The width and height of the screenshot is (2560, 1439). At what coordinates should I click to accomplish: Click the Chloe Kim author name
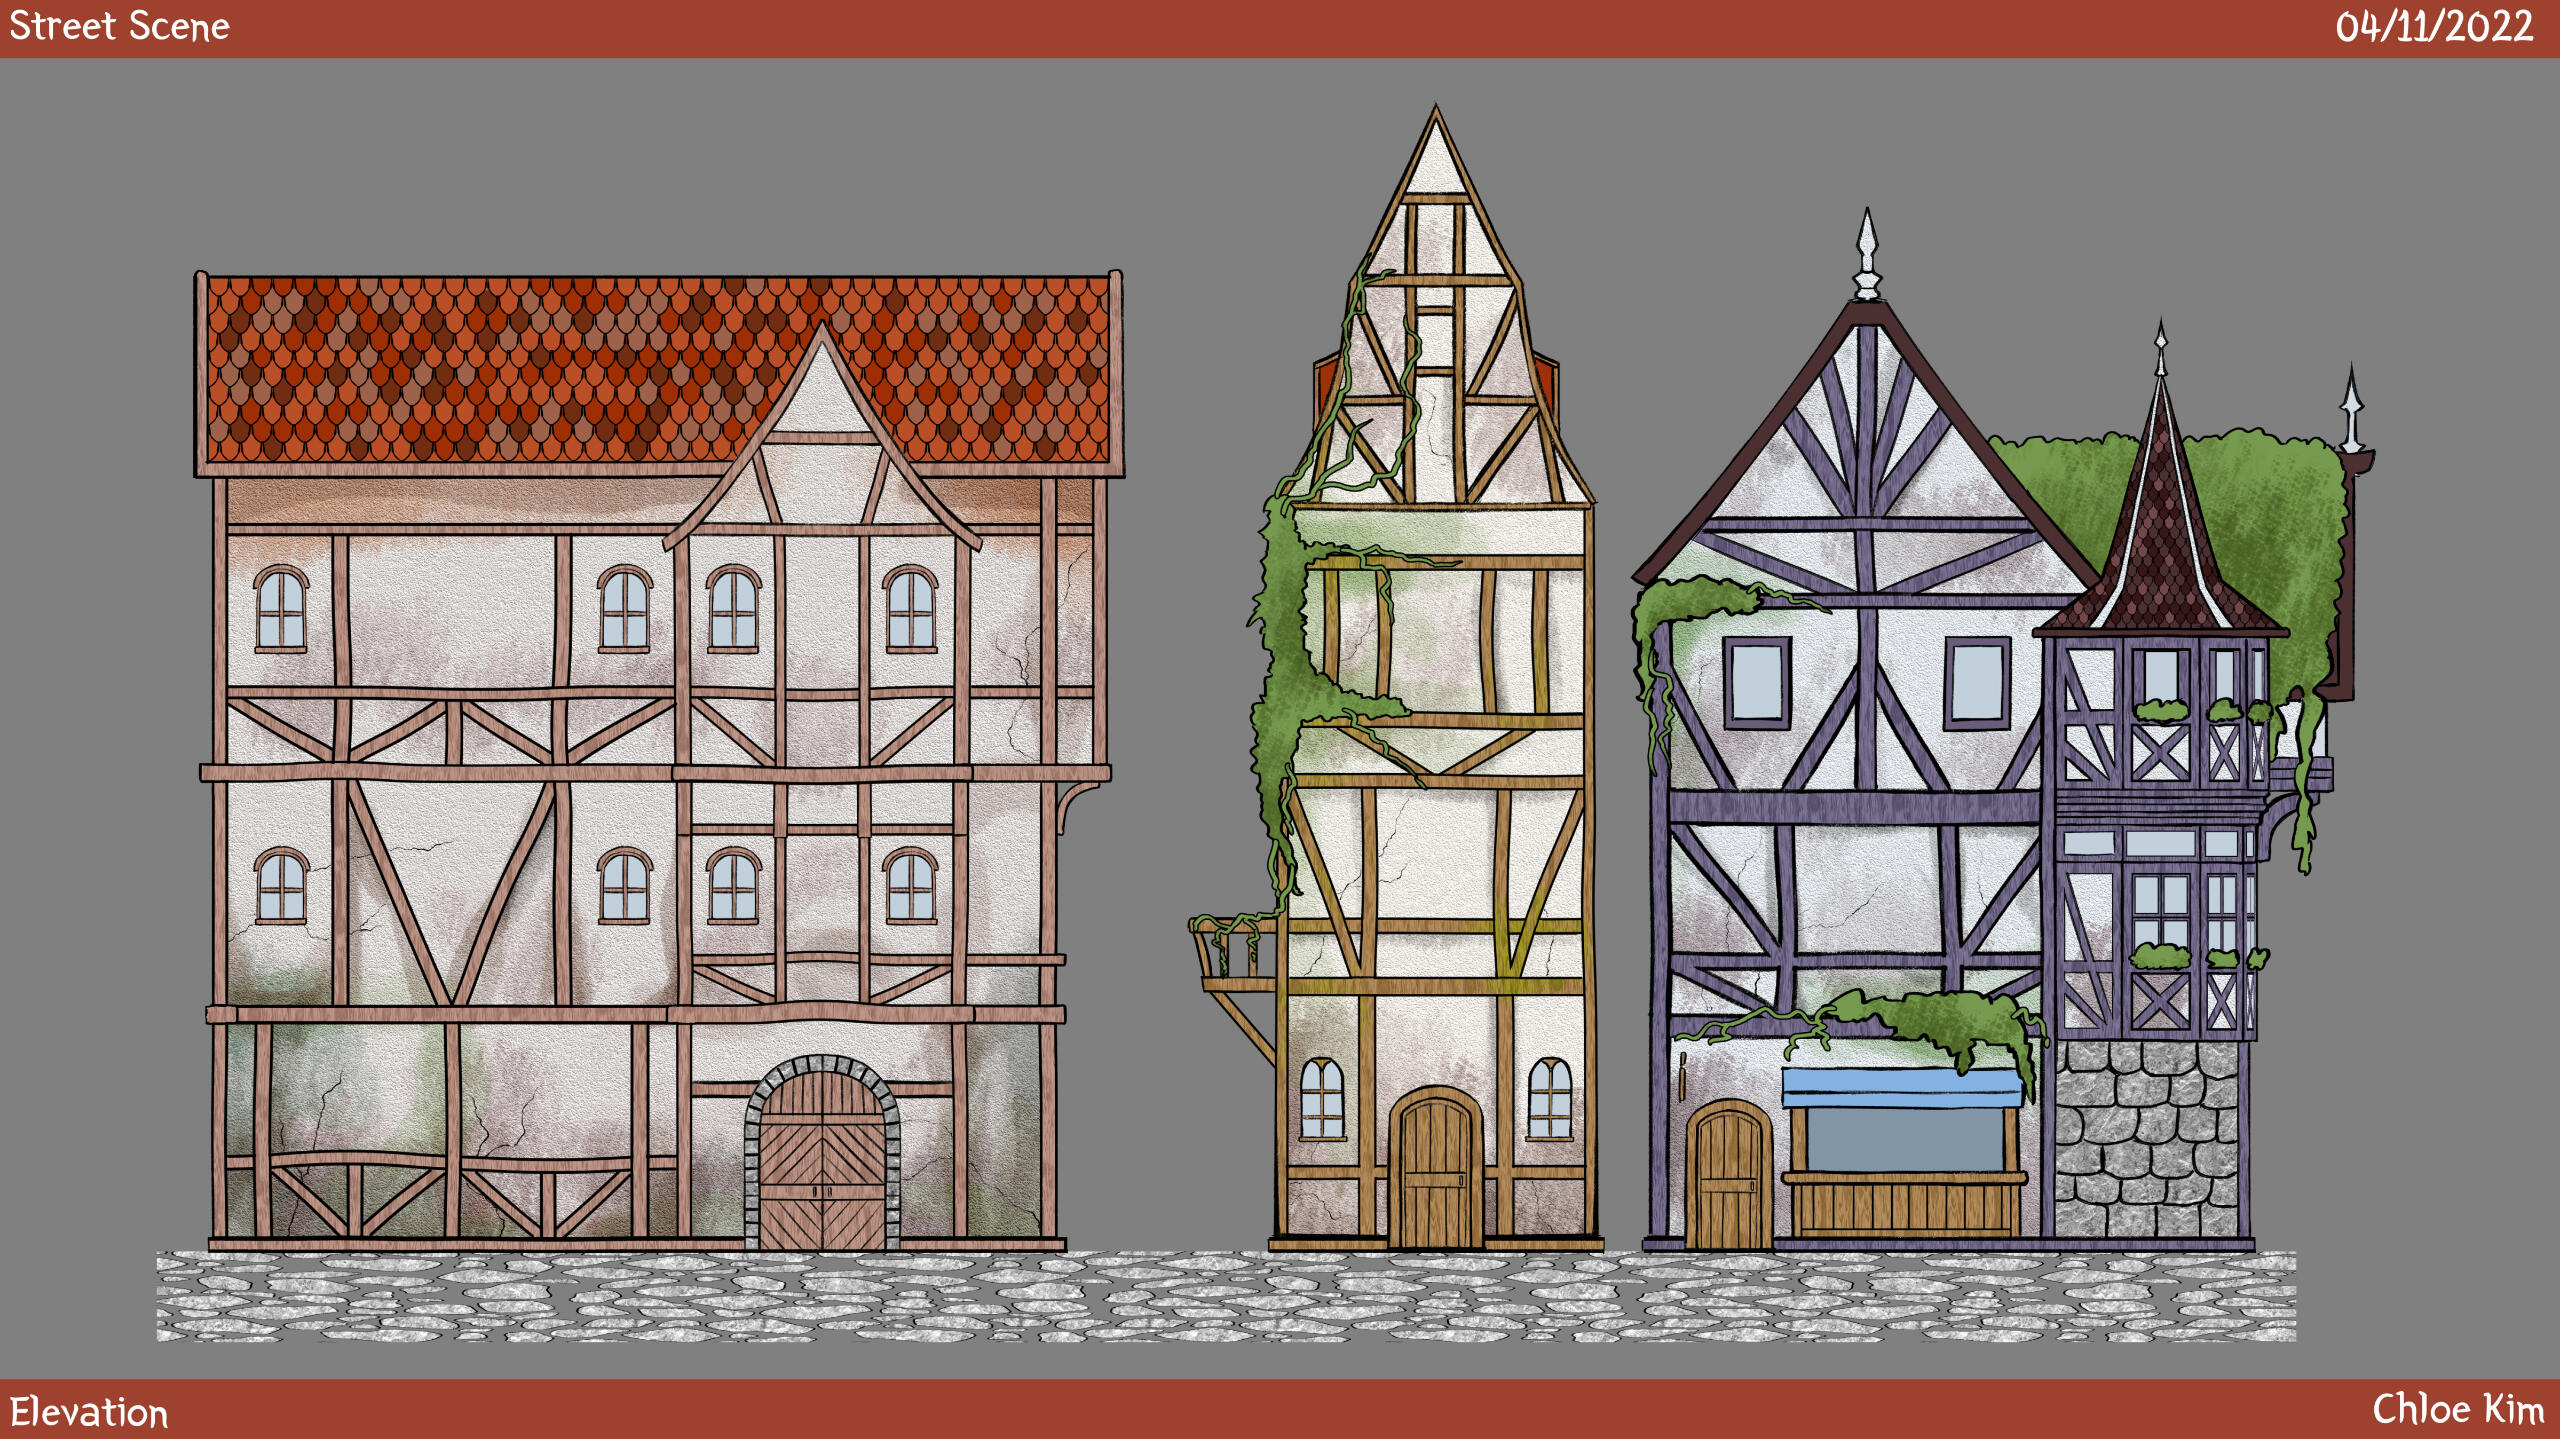(x=2458, y=1409)
